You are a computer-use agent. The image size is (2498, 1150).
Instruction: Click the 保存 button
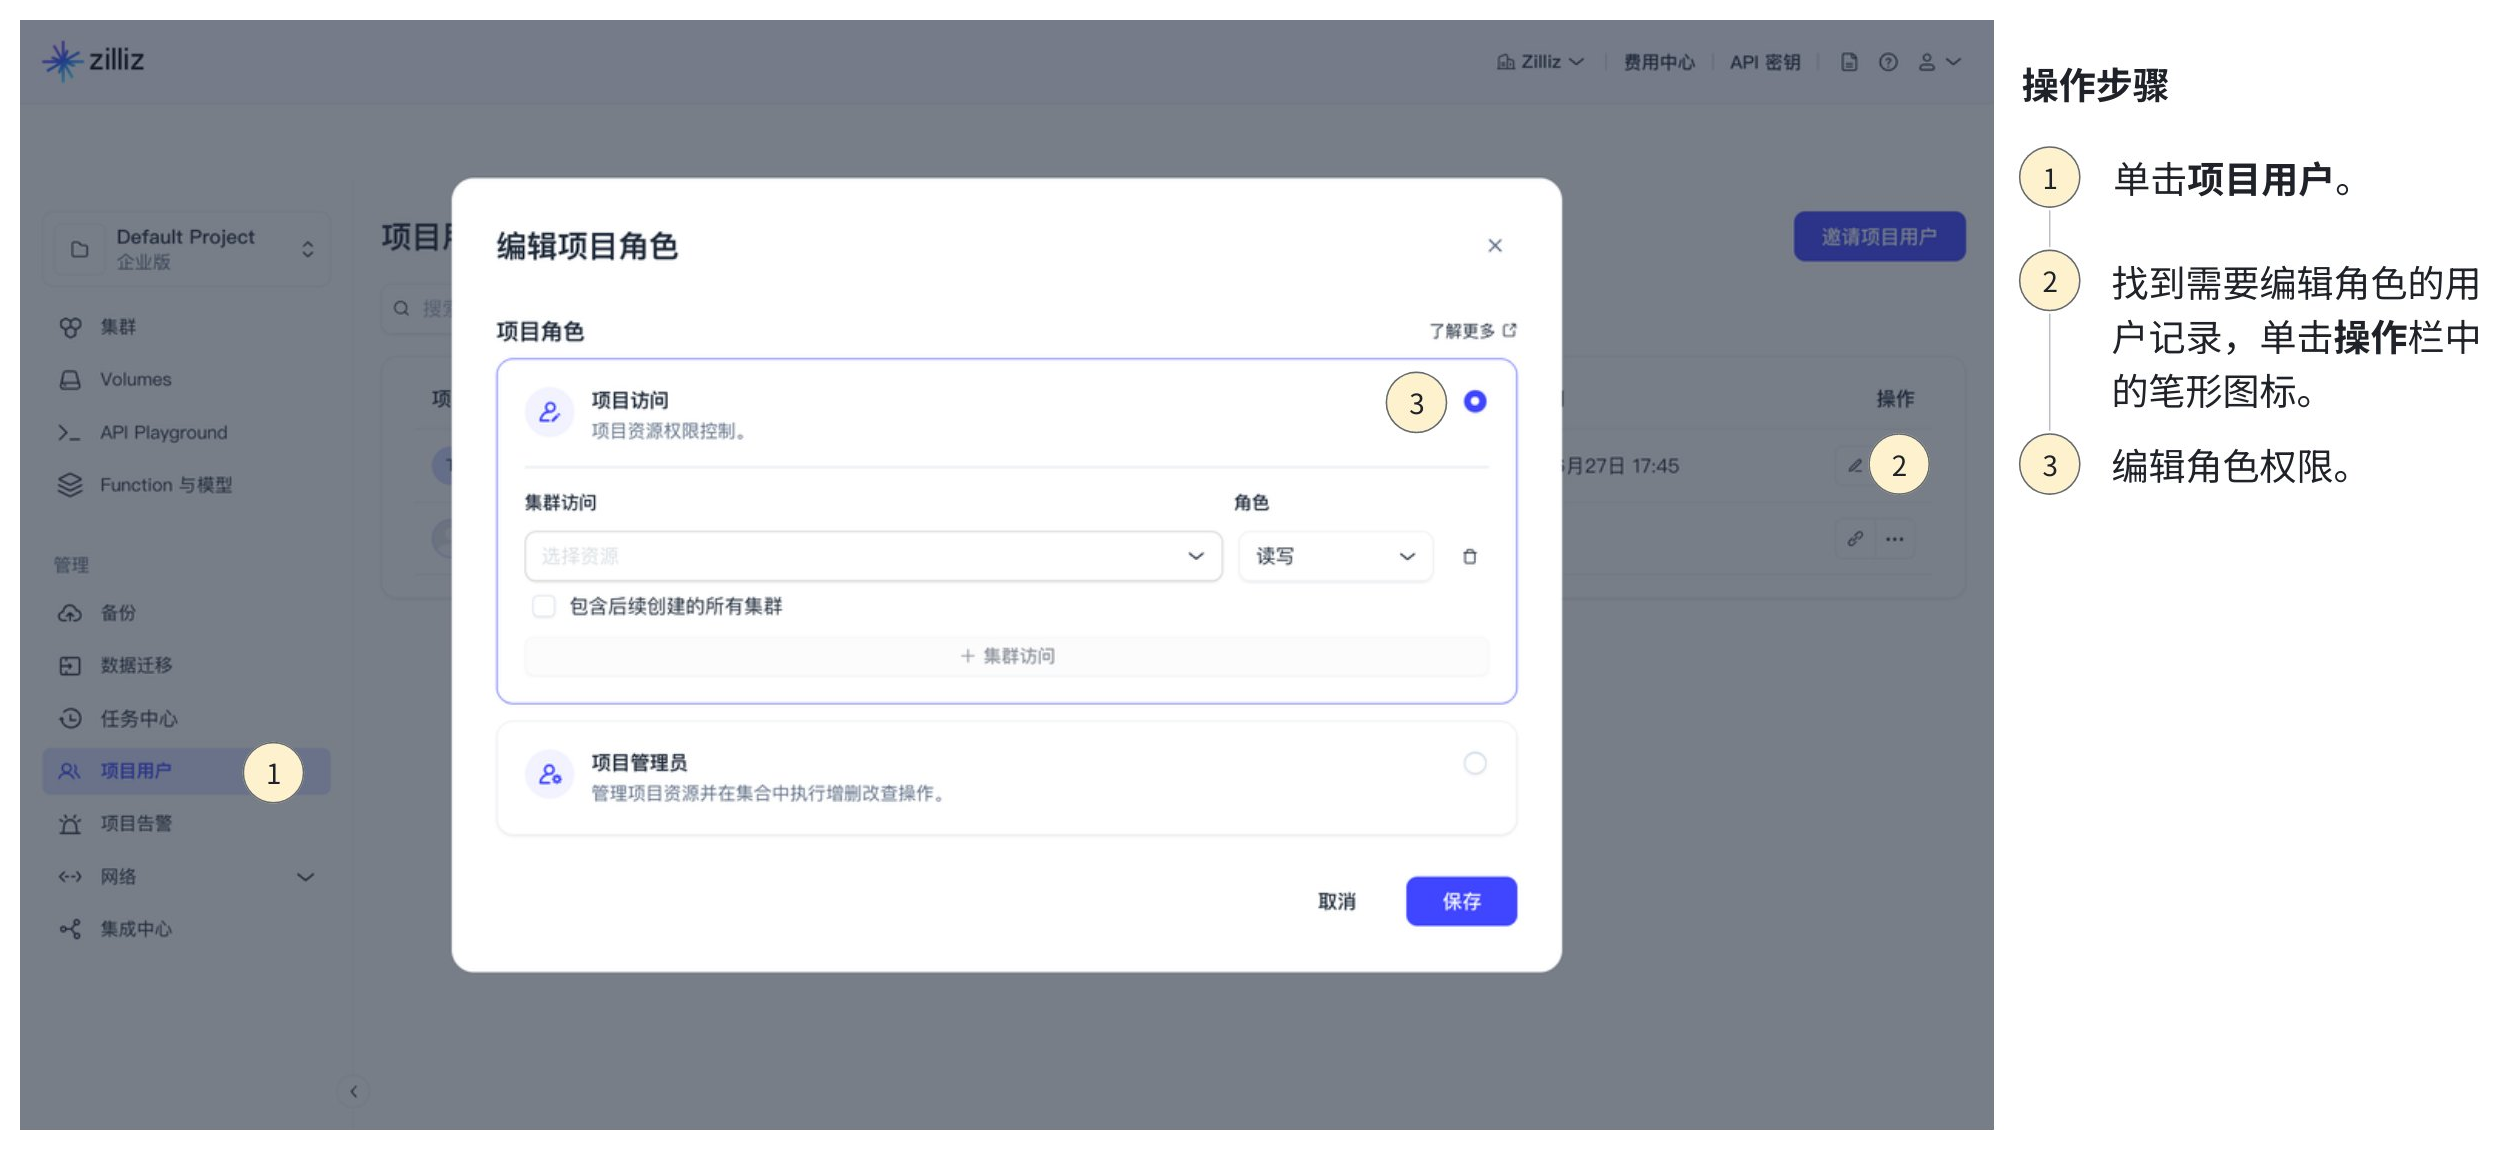pos(1460,902)
